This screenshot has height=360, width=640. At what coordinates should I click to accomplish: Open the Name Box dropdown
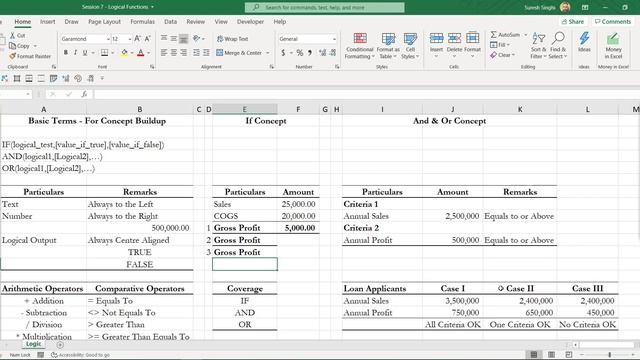point(28,94)
